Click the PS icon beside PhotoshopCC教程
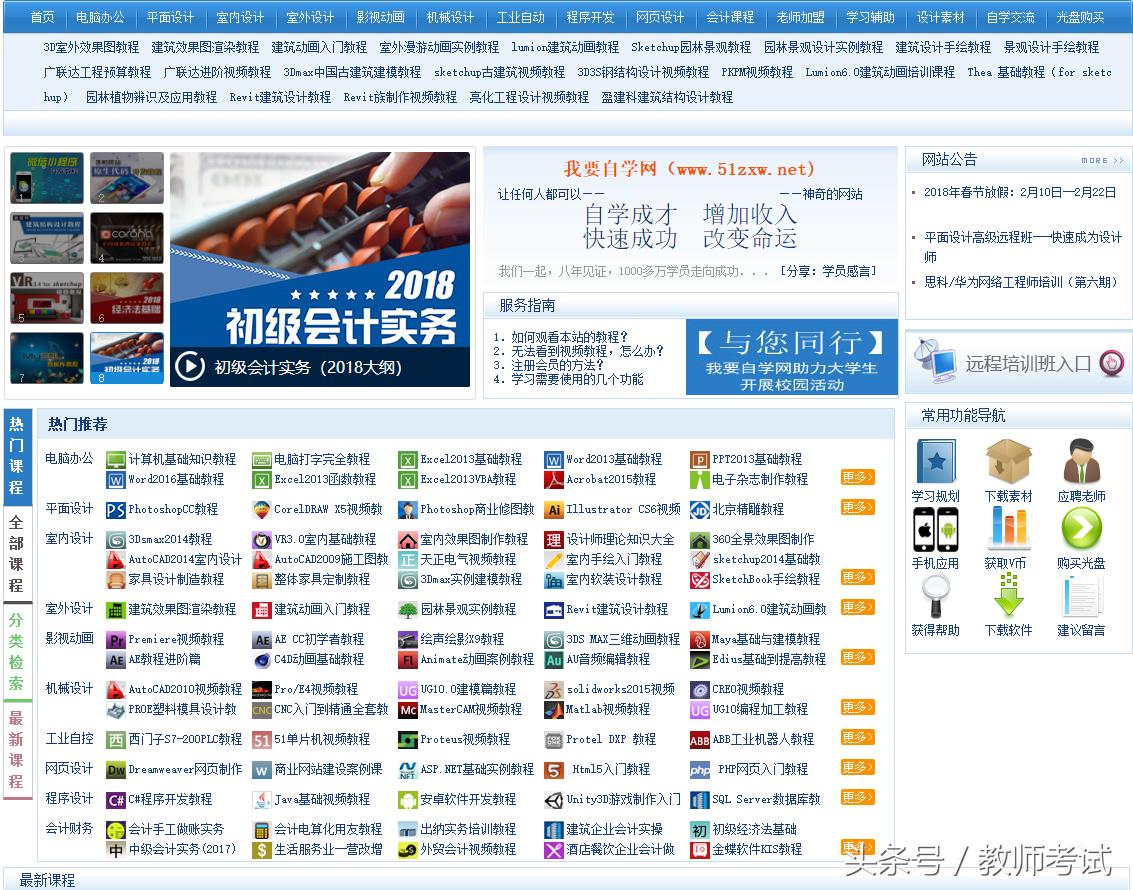 pyautogui.click(x=117, y=509)
